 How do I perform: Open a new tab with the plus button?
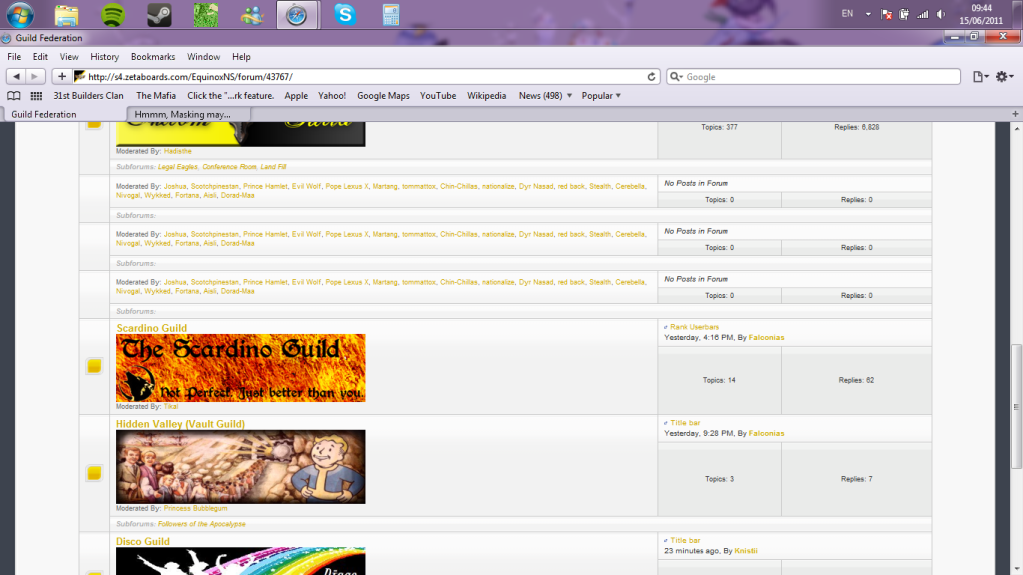(x=1014, y=114)
